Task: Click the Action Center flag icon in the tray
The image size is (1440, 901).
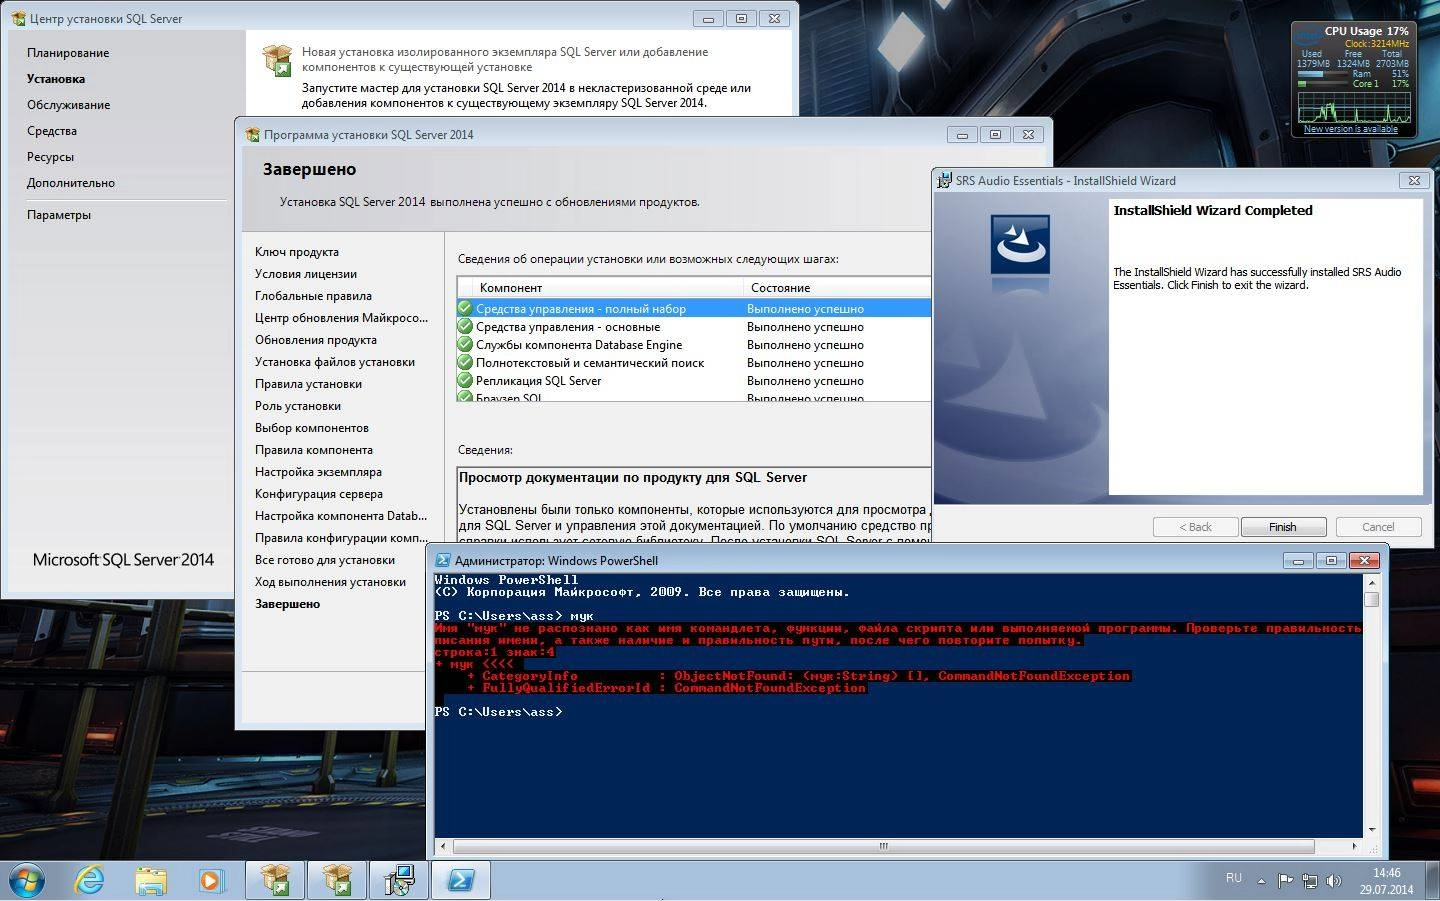Action: (1285, 881)
